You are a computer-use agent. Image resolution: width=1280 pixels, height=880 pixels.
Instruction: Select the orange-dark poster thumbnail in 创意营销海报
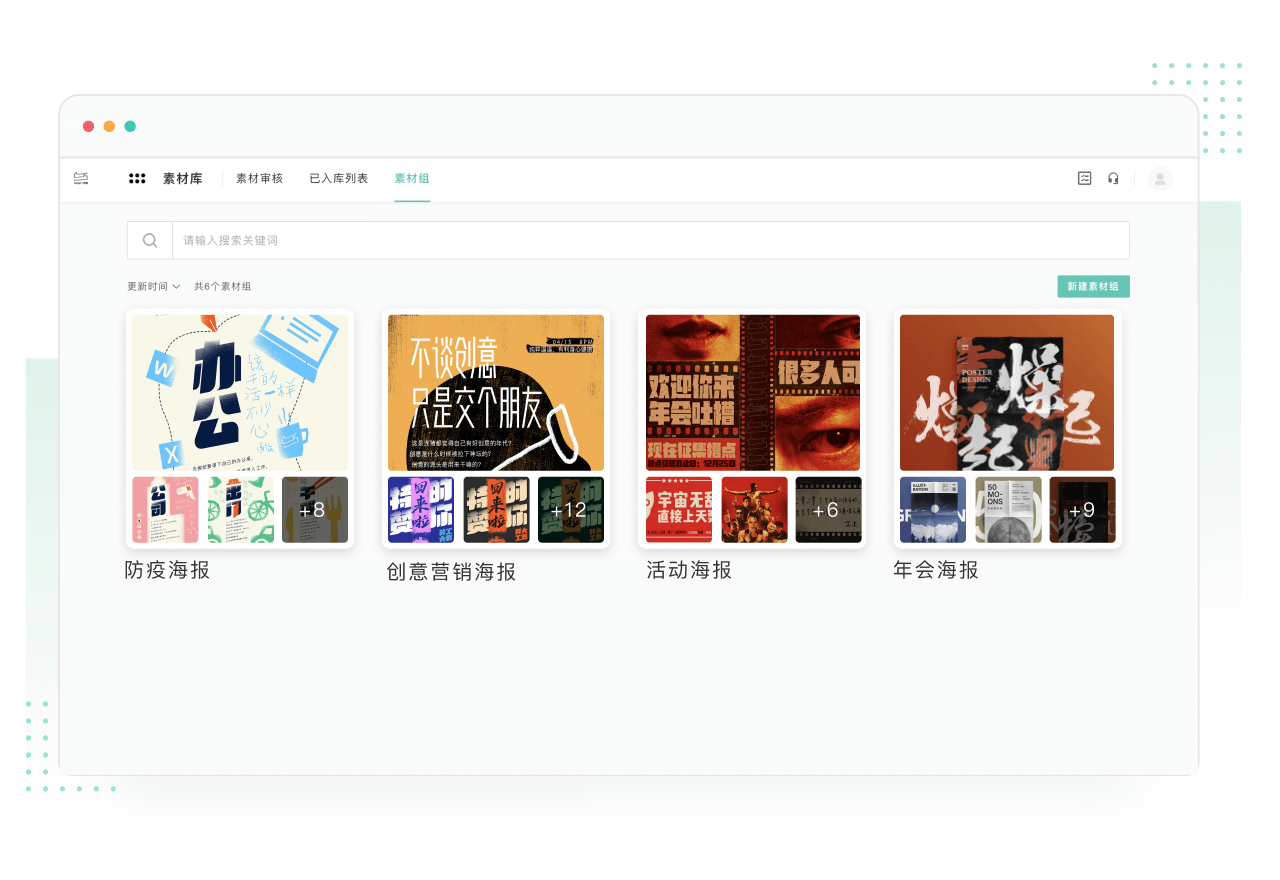[497, 510]
